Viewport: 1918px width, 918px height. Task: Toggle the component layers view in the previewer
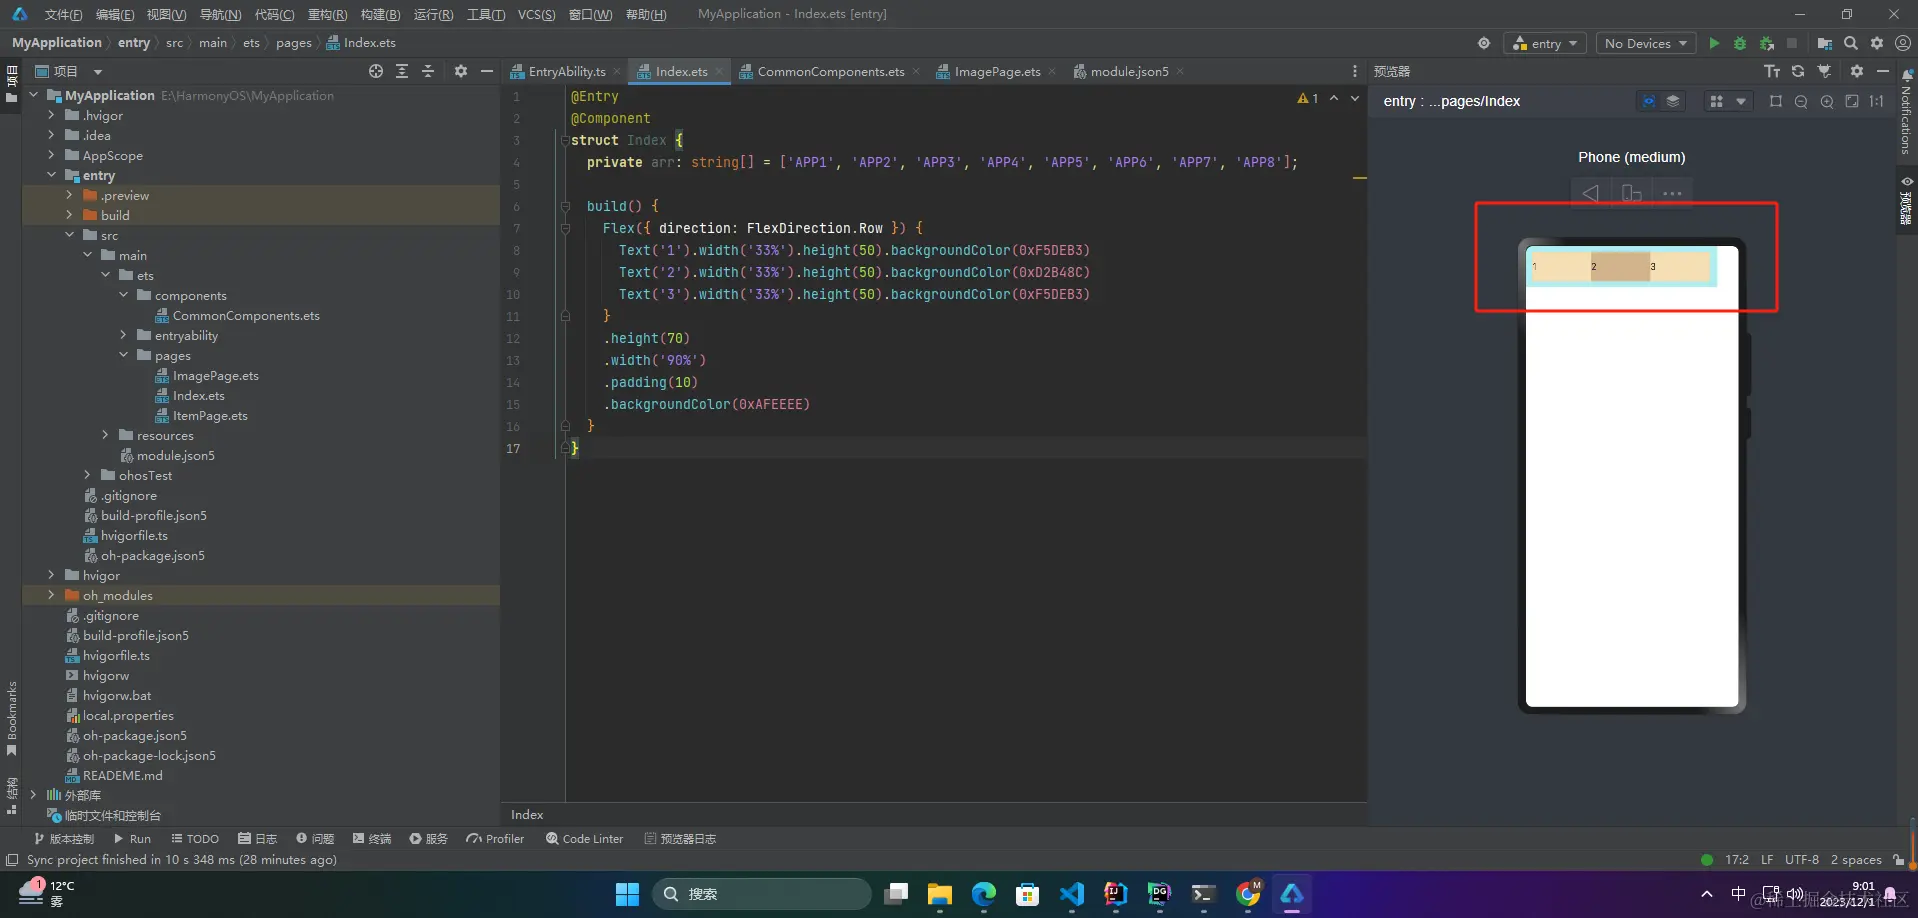coord(1673,101)
